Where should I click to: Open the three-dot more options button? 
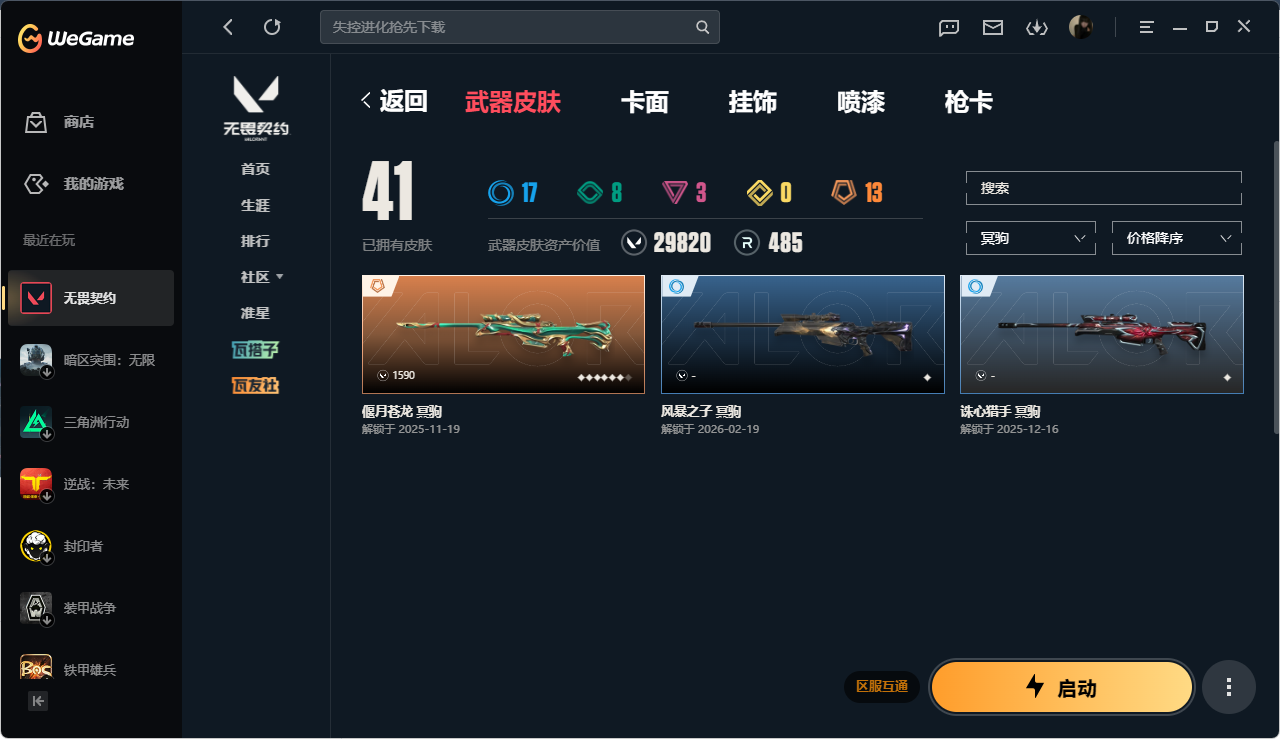(1229, 687)
